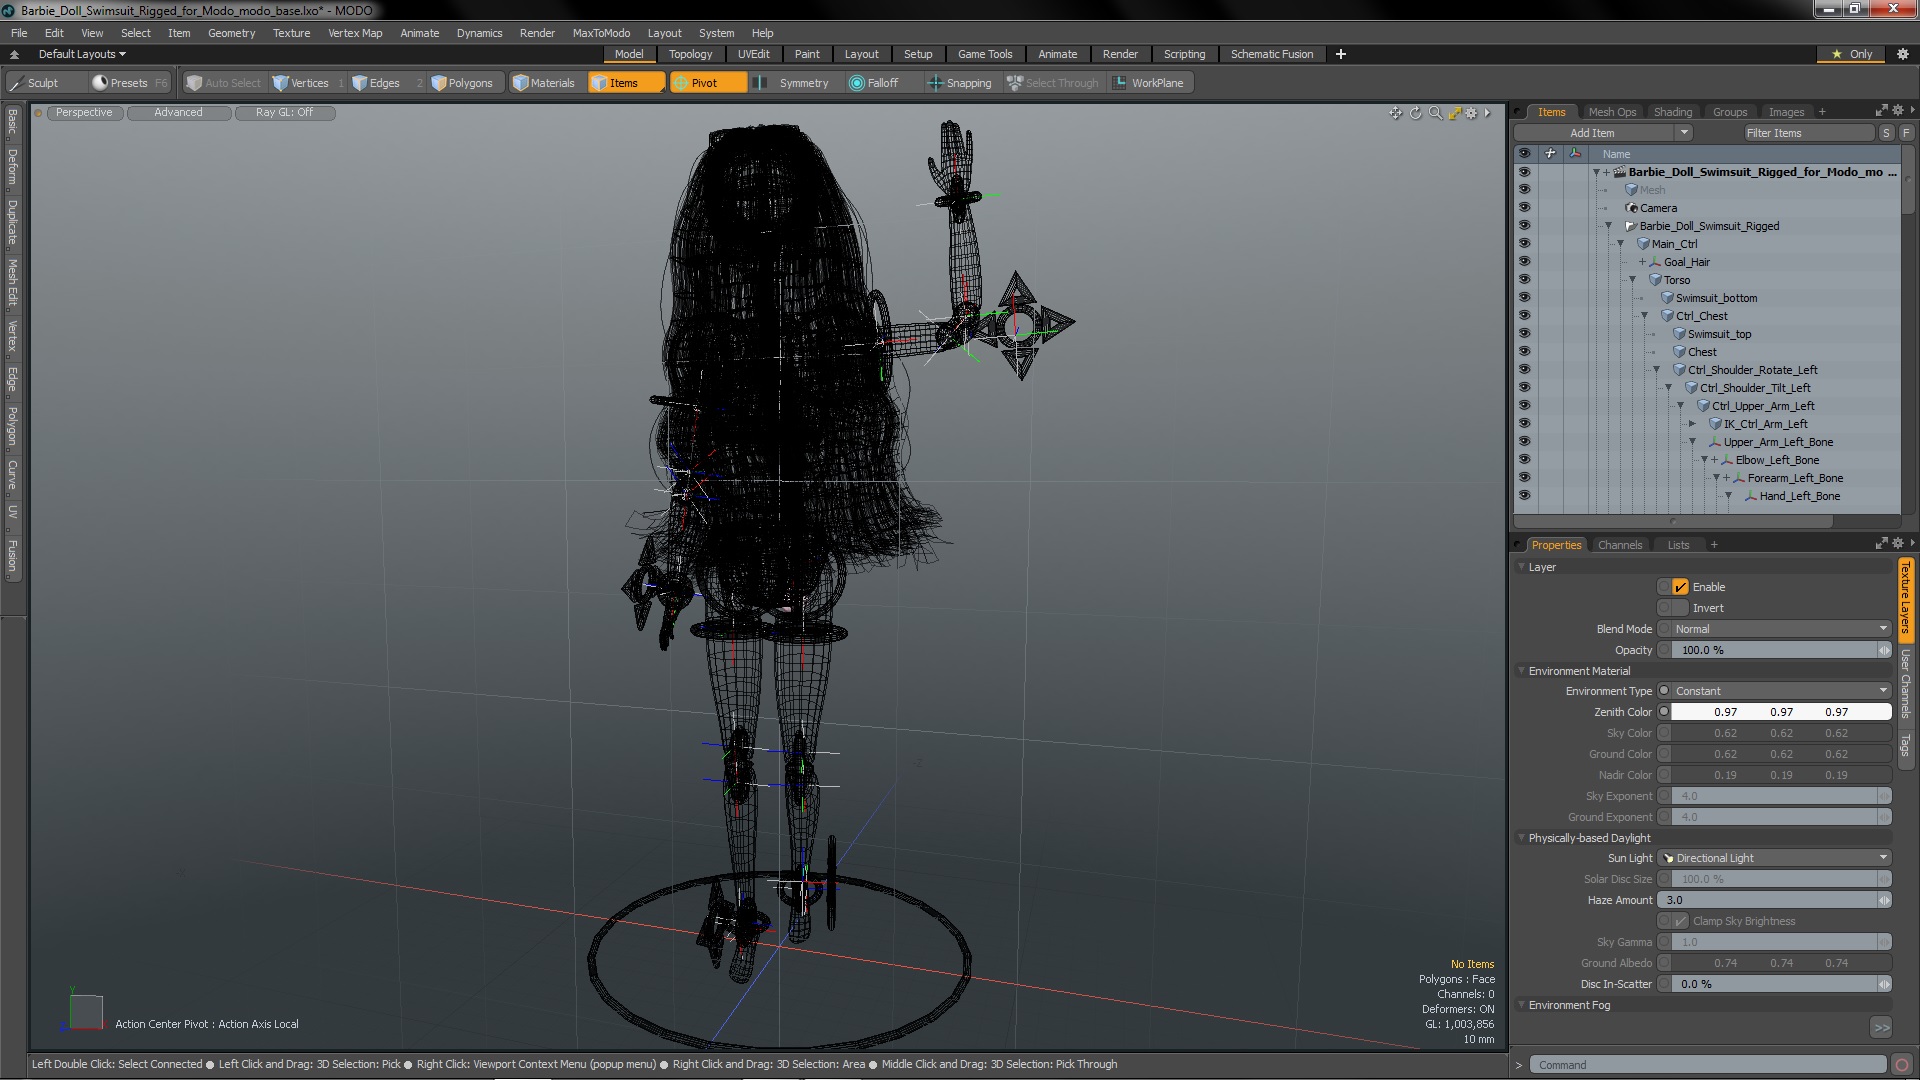Open the Default Layouts dropdown
The image size is (1920, 1080).
(x=82, y=54)
